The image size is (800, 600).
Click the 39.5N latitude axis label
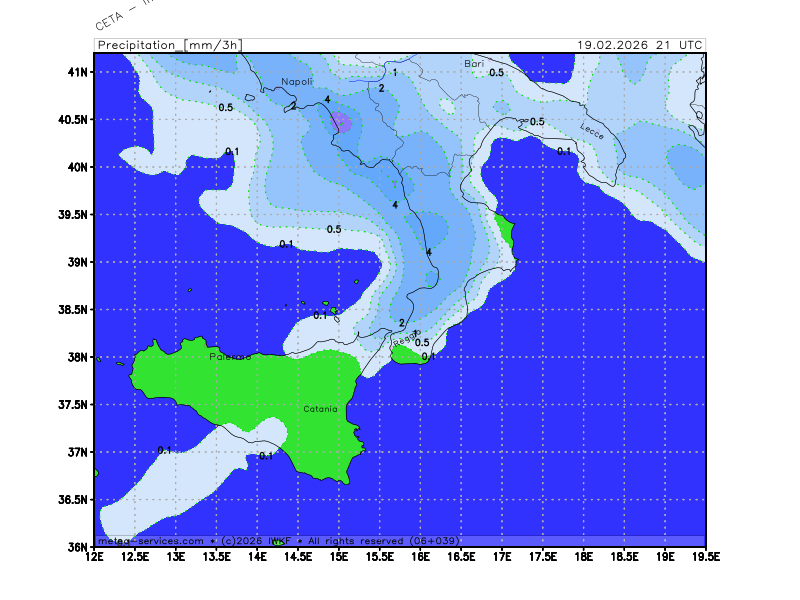[74, 214]
